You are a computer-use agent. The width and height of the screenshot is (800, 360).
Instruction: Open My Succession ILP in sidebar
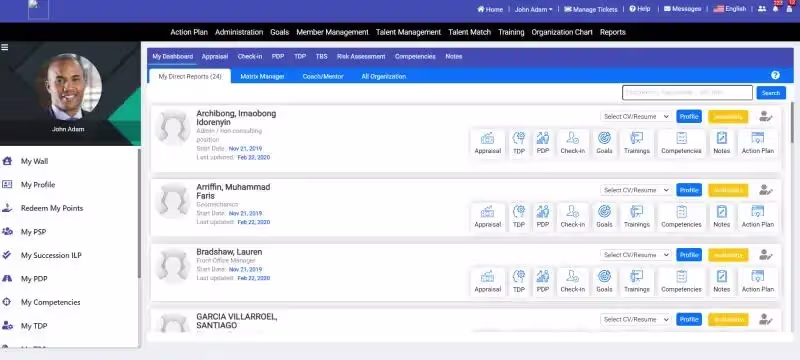pos(51,255)
